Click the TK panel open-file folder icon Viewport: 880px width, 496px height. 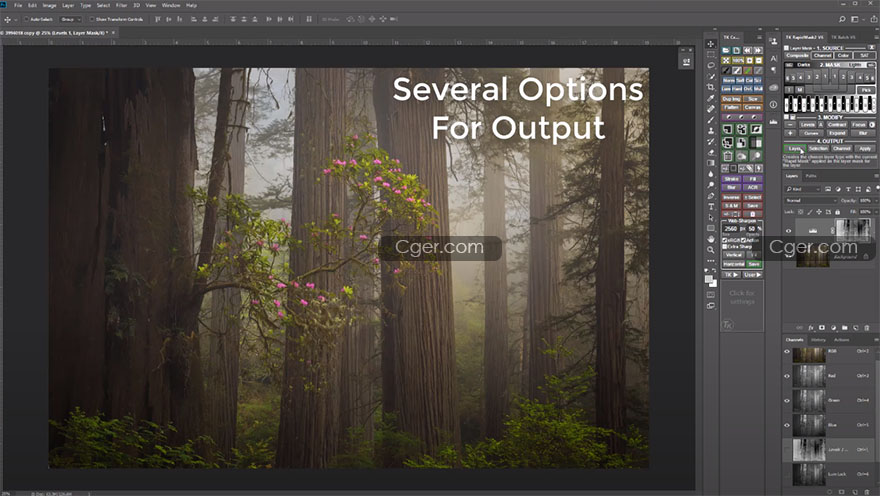726,50
